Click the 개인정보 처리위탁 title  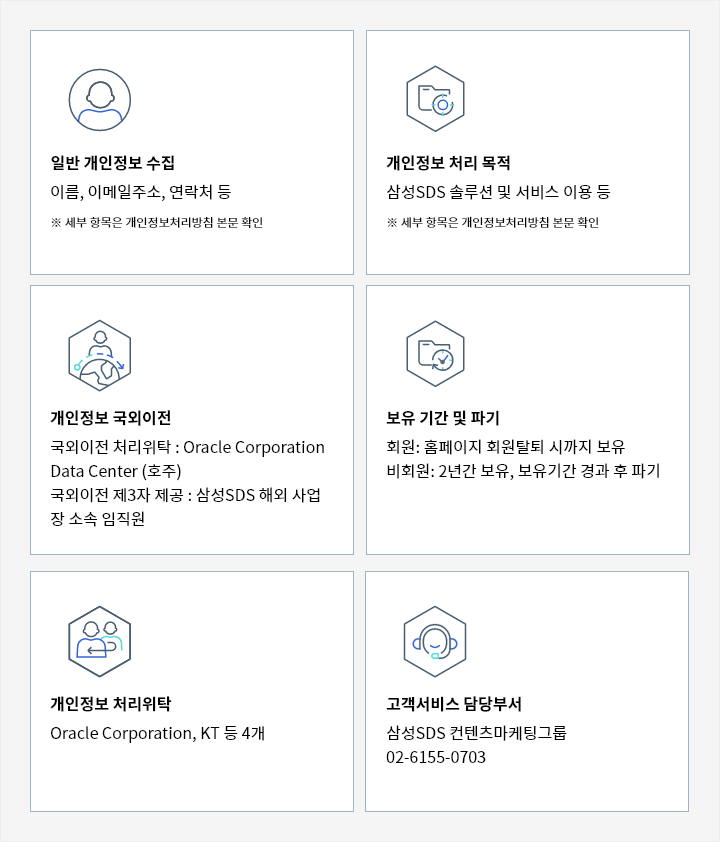click(111, 704)
